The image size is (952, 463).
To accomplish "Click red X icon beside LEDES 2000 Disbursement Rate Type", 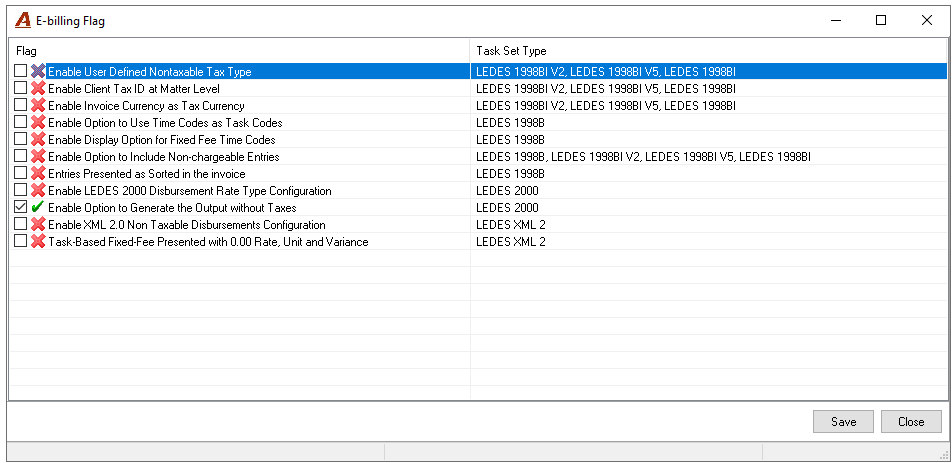I will pyautogui.click(x=38, y=191).
